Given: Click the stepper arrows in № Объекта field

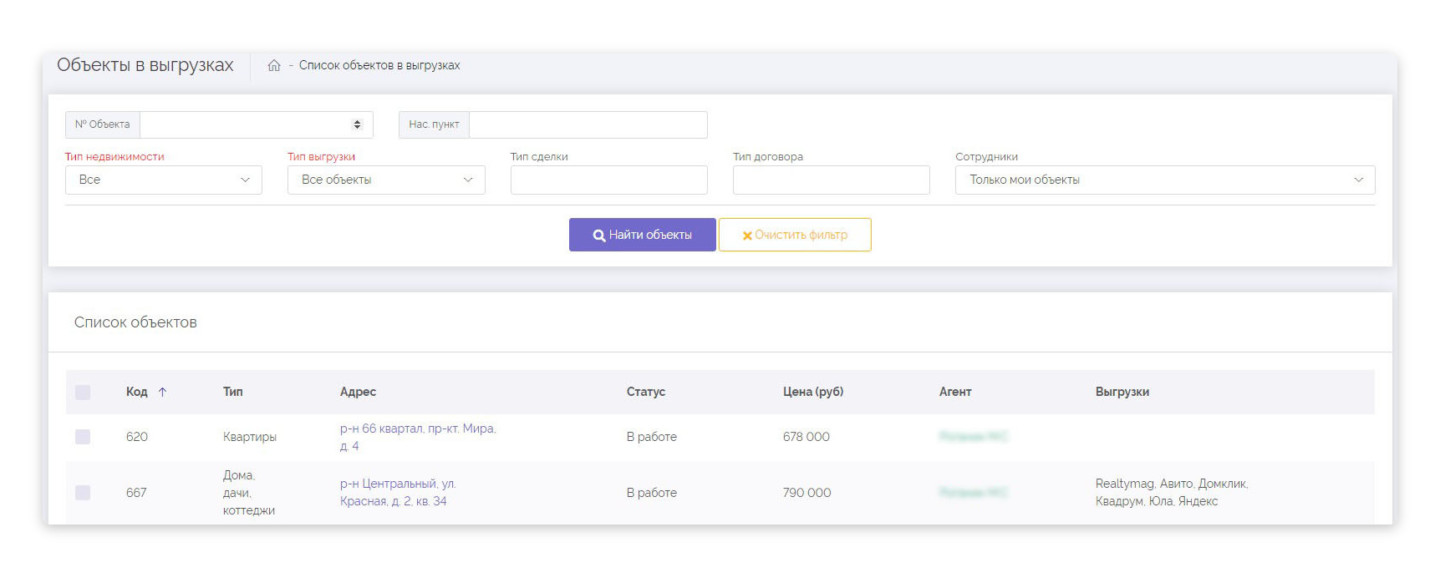Looking at the screenshot, I should point(357,124).
